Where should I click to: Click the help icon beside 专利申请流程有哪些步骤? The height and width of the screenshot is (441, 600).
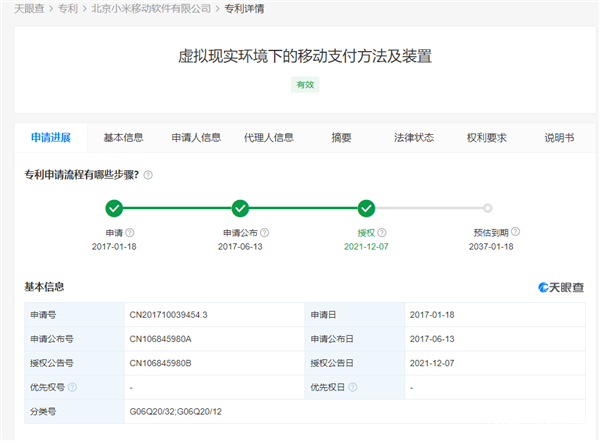point(148,175)
